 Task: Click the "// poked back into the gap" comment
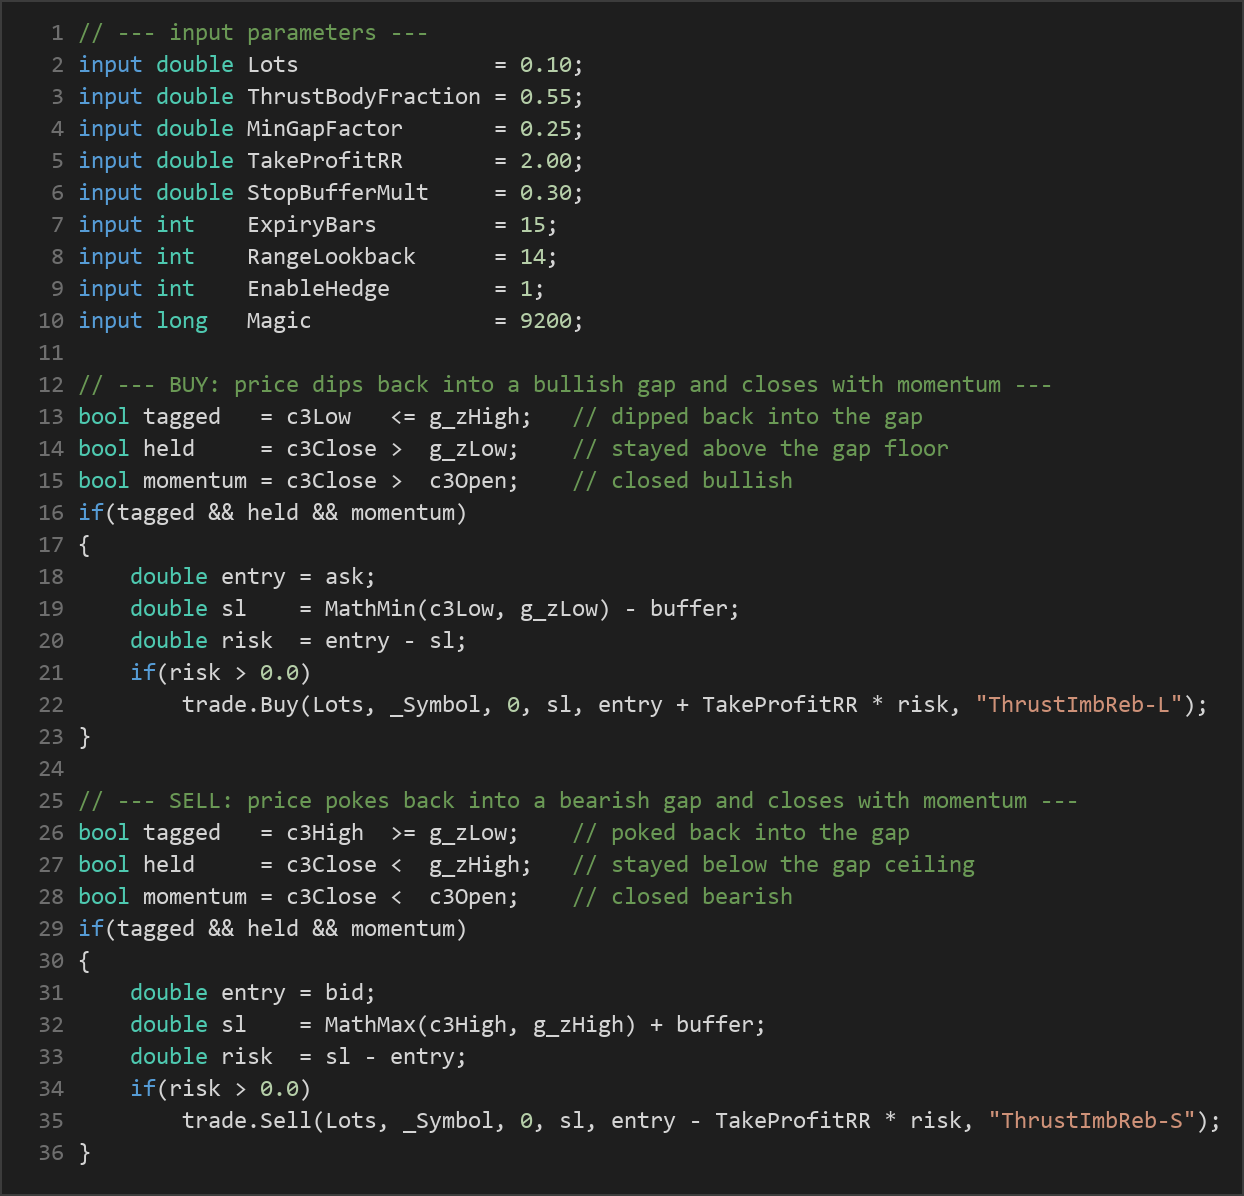pyautogui.click(x=741, y=833)
